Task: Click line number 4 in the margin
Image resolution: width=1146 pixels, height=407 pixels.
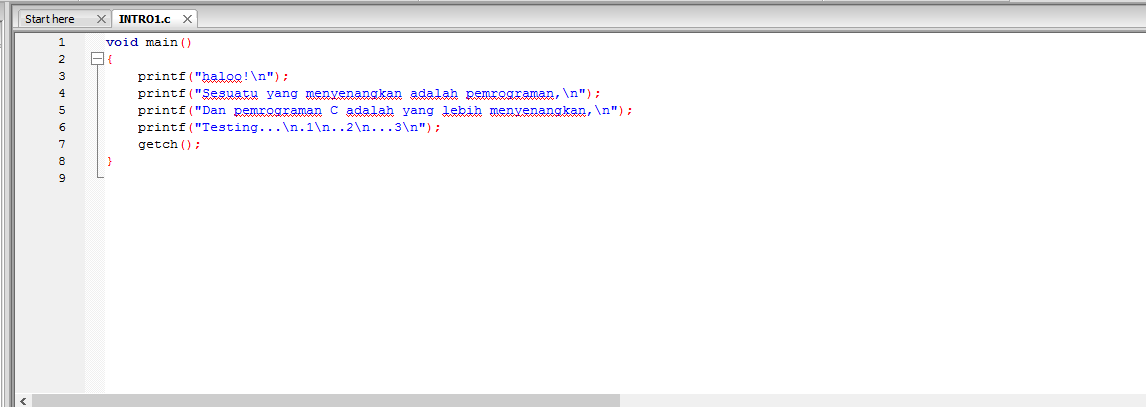Action: click(61, 93)
